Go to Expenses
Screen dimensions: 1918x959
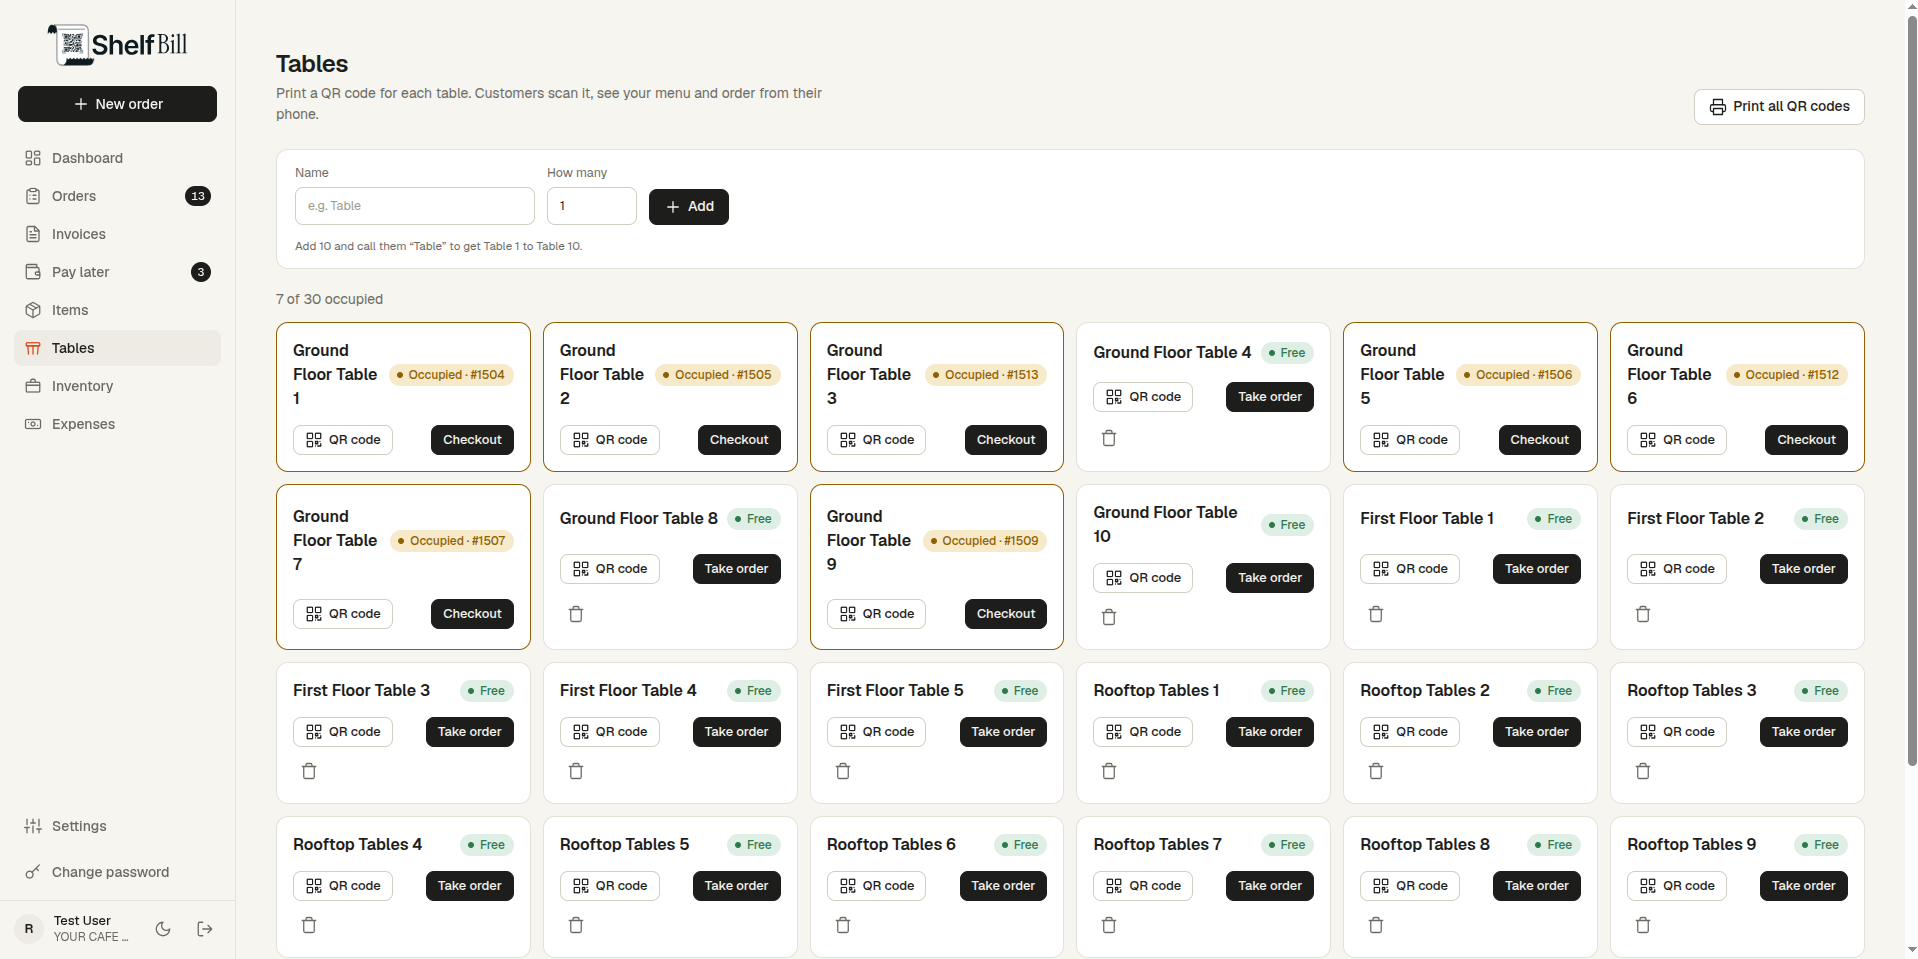(118, 424)
